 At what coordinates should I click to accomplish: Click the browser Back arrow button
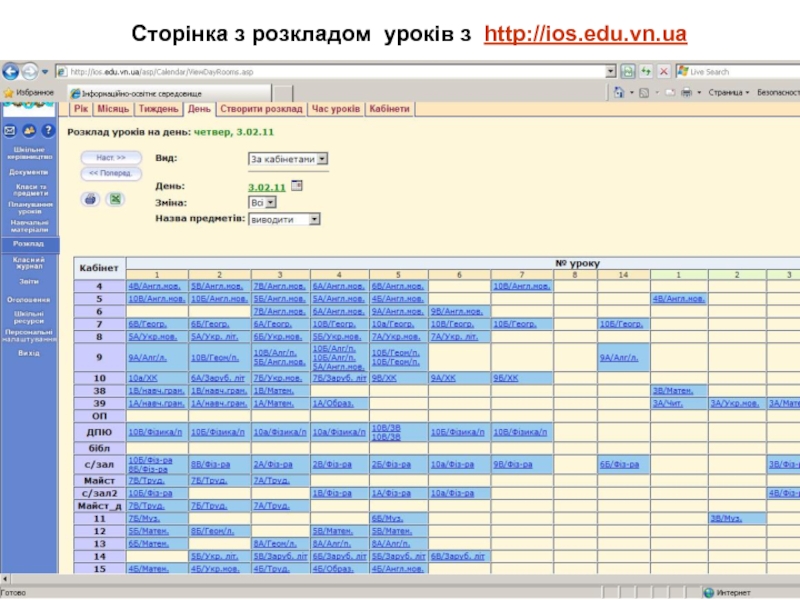(11, 72)
